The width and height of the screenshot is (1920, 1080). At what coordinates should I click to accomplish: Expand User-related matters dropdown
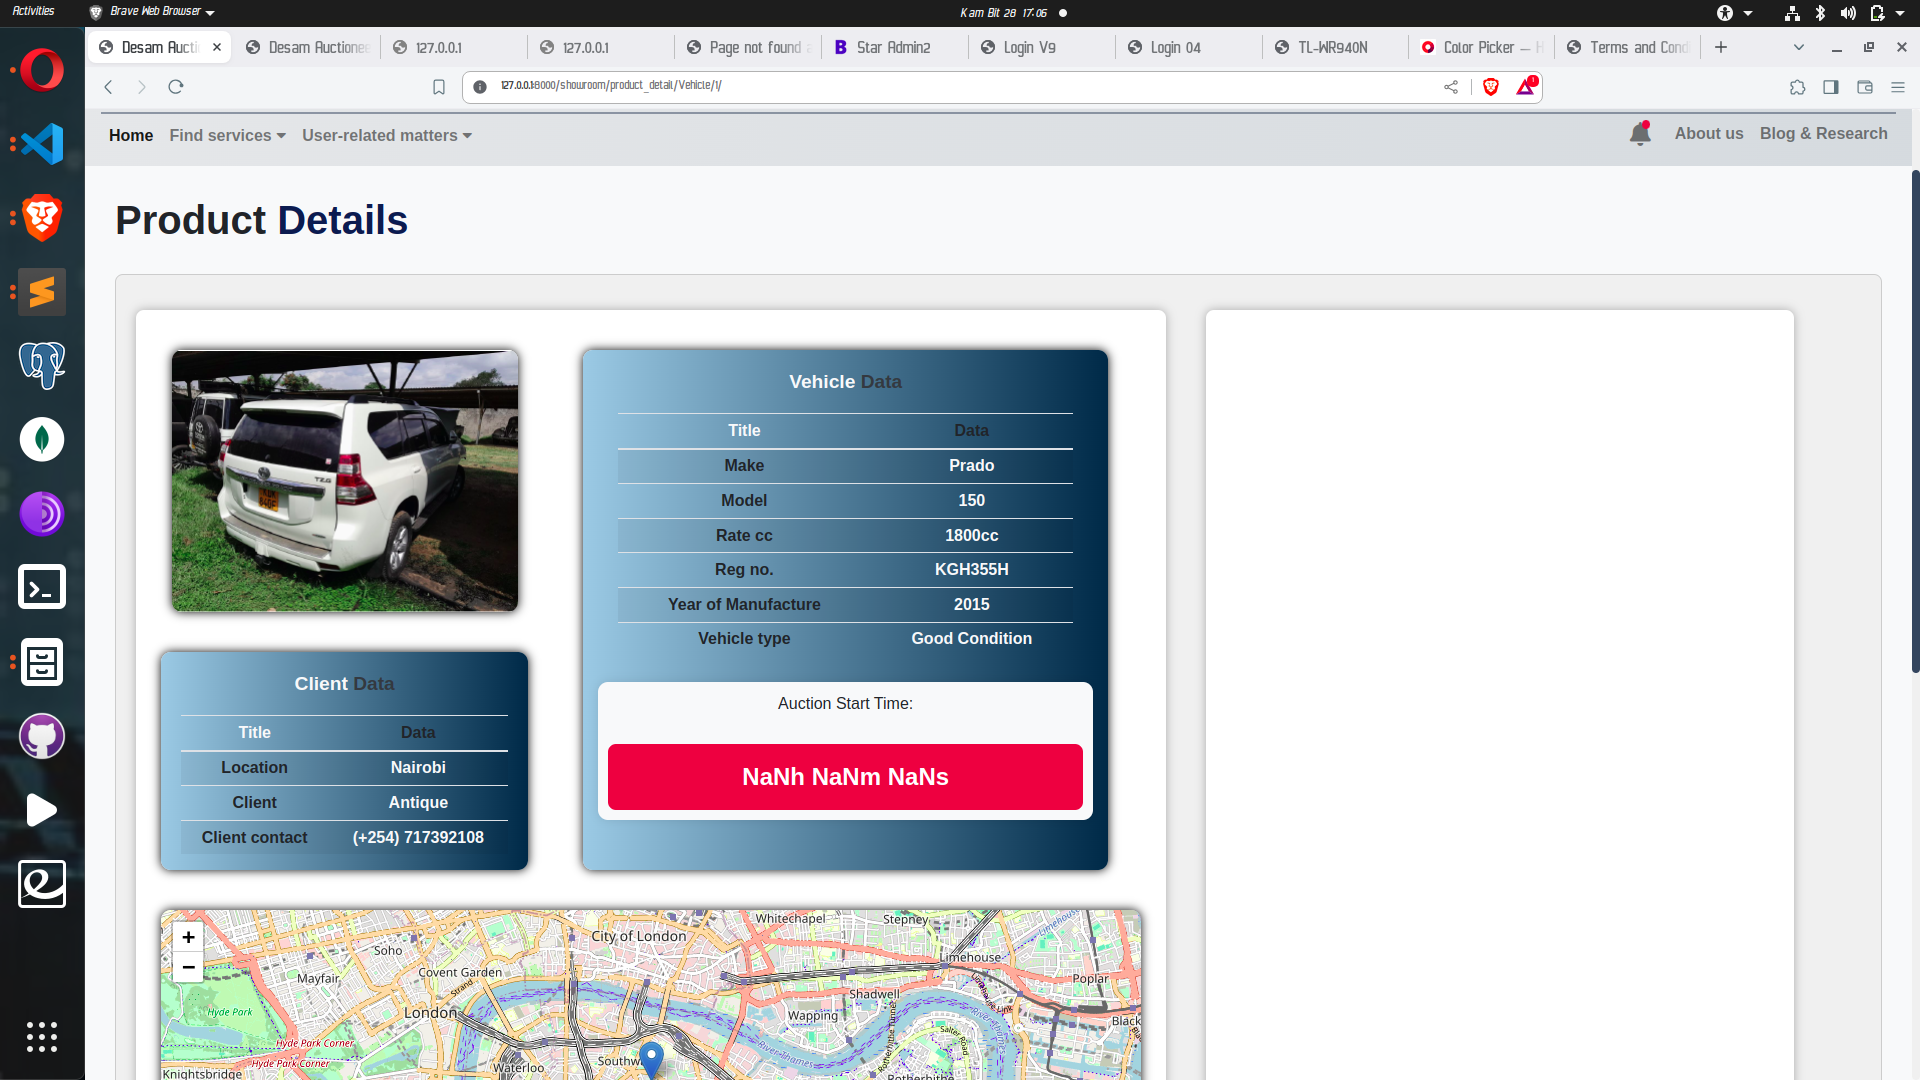click(x=386, y=135)
